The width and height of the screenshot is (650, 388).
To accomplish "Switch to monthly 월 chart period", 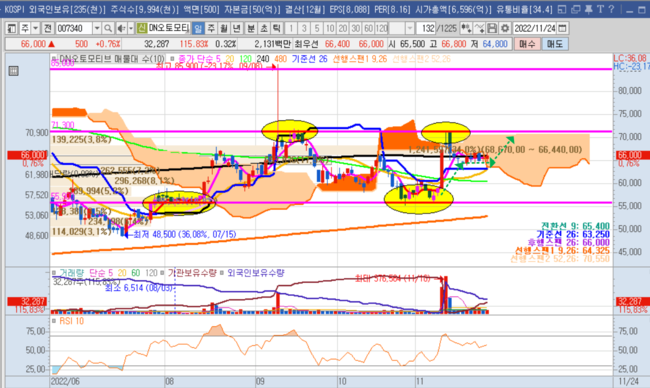I will coord(224,28).
